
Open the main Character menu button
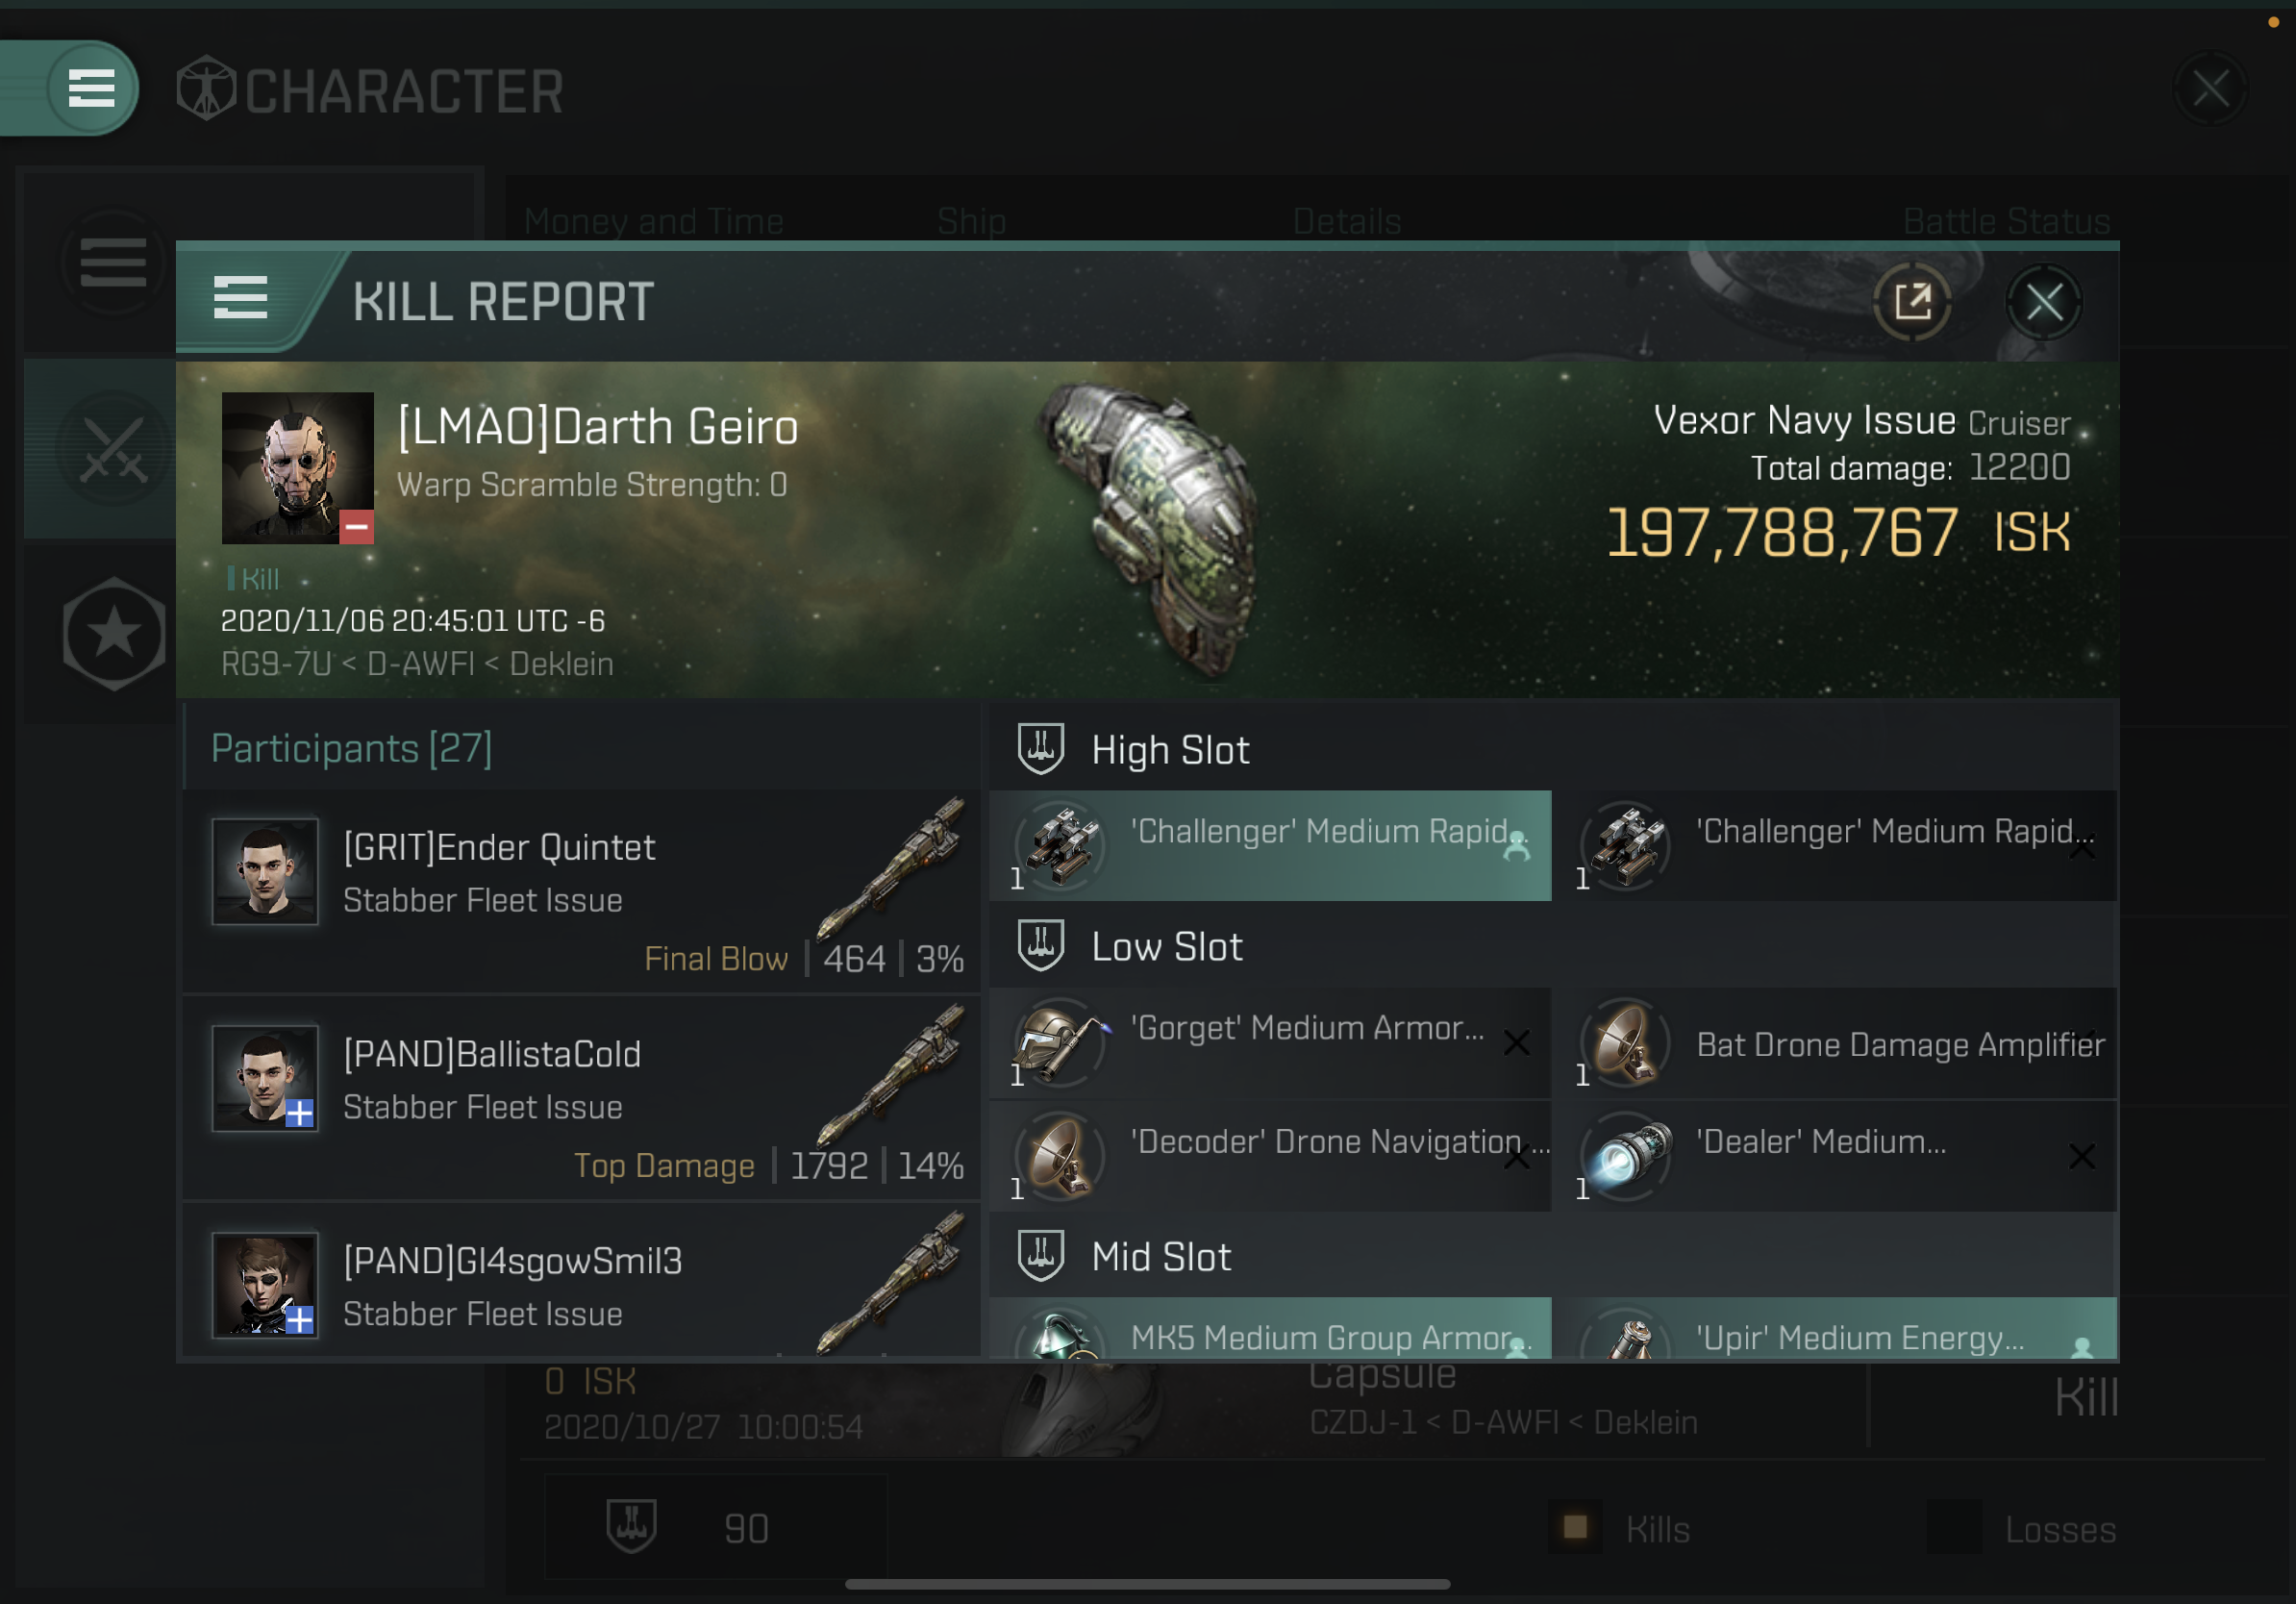(x=91, y=88)
